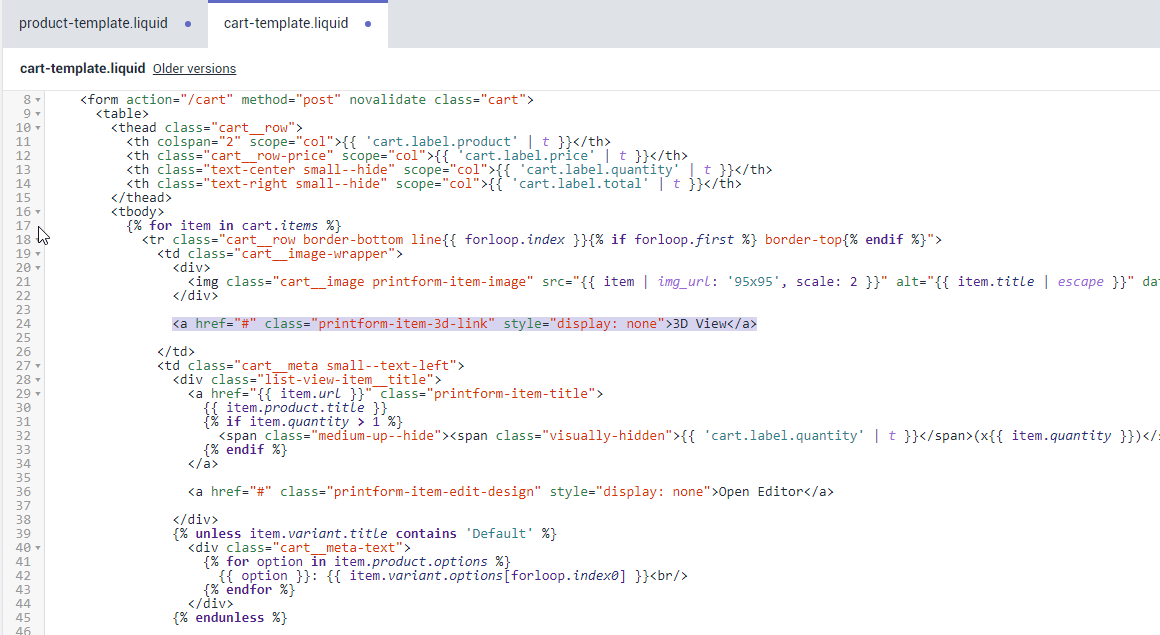Fold list-view-item__title div at line 28

38,380
